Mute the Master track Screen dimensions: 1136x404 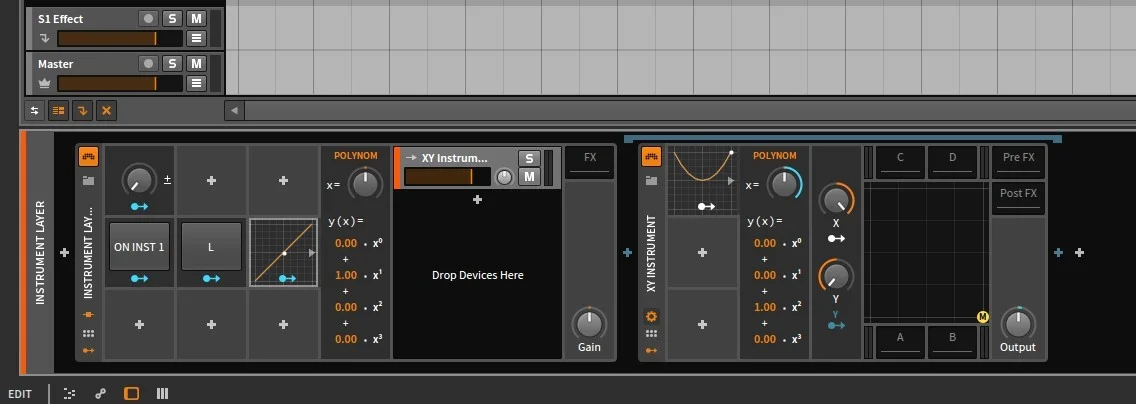click(196, 64)
